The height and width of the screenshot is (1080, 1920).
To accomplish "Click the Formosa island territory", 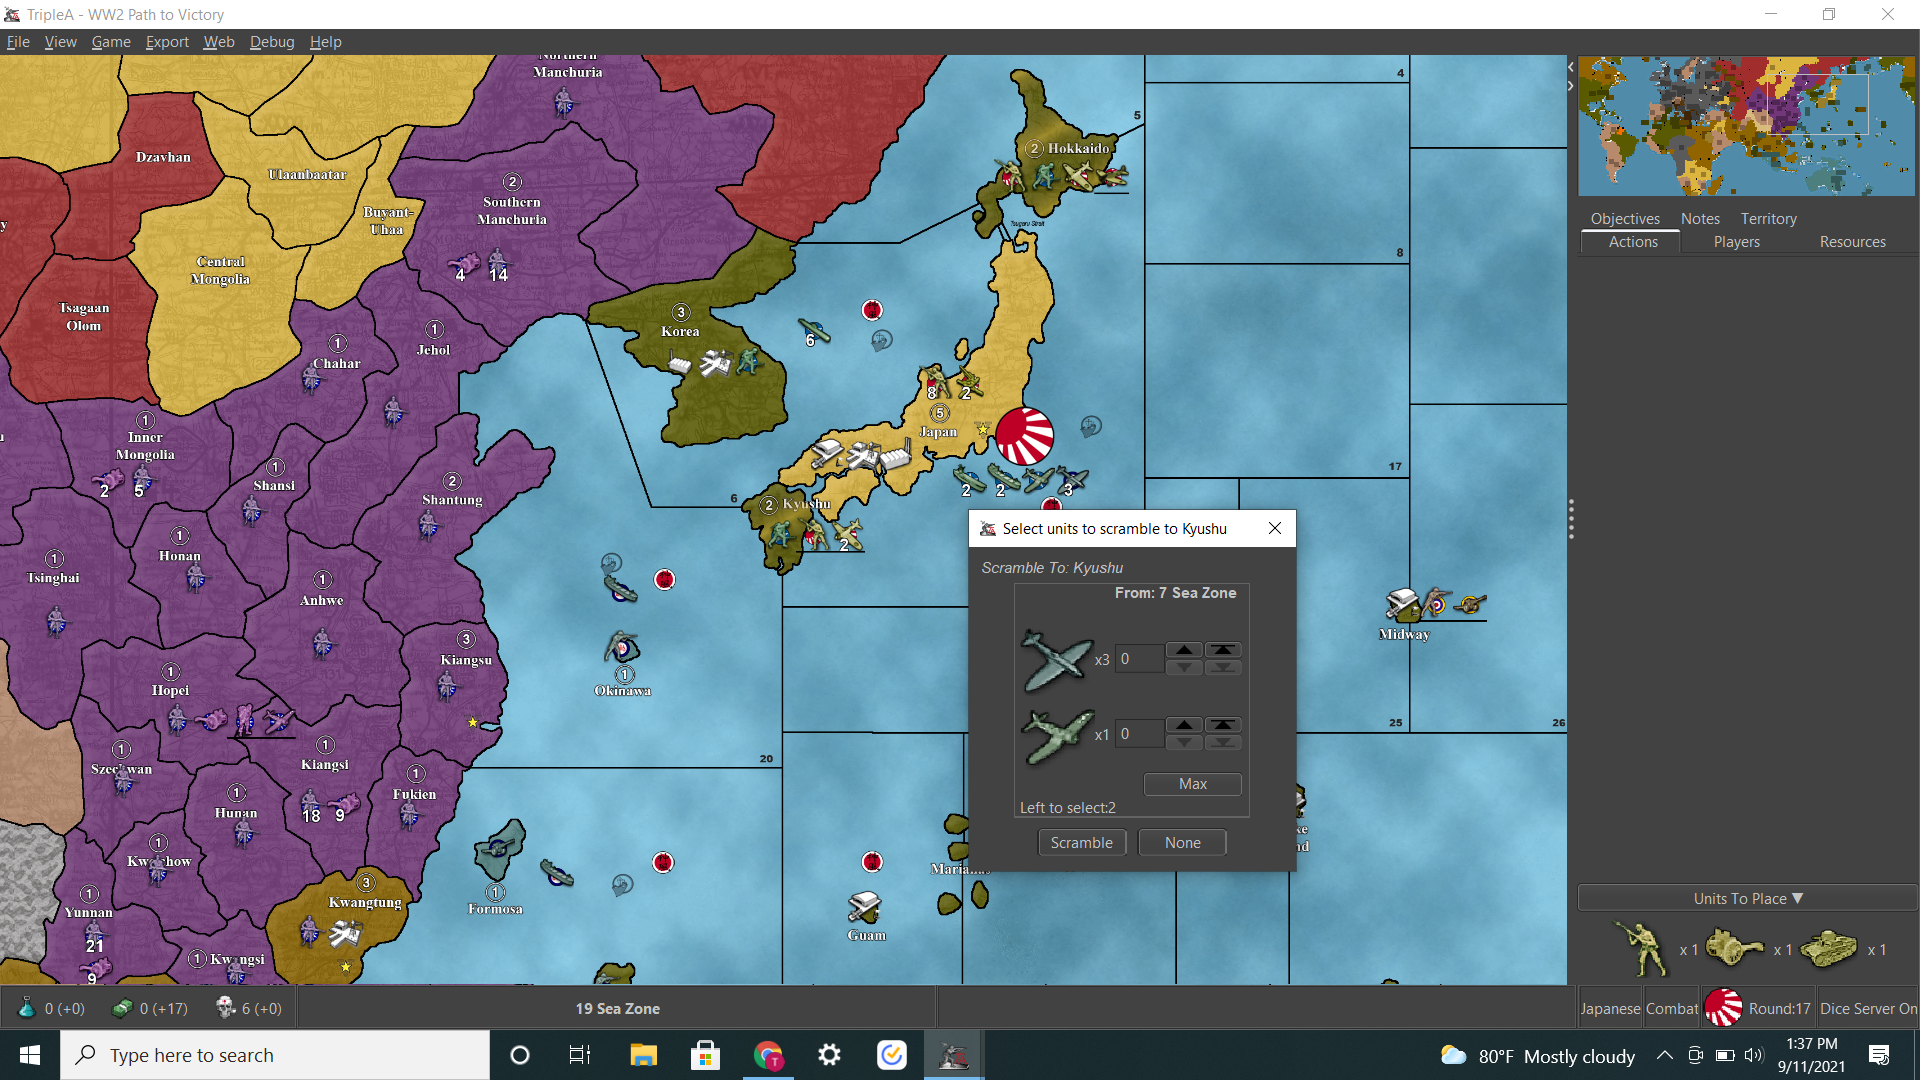I will point(499,849).
